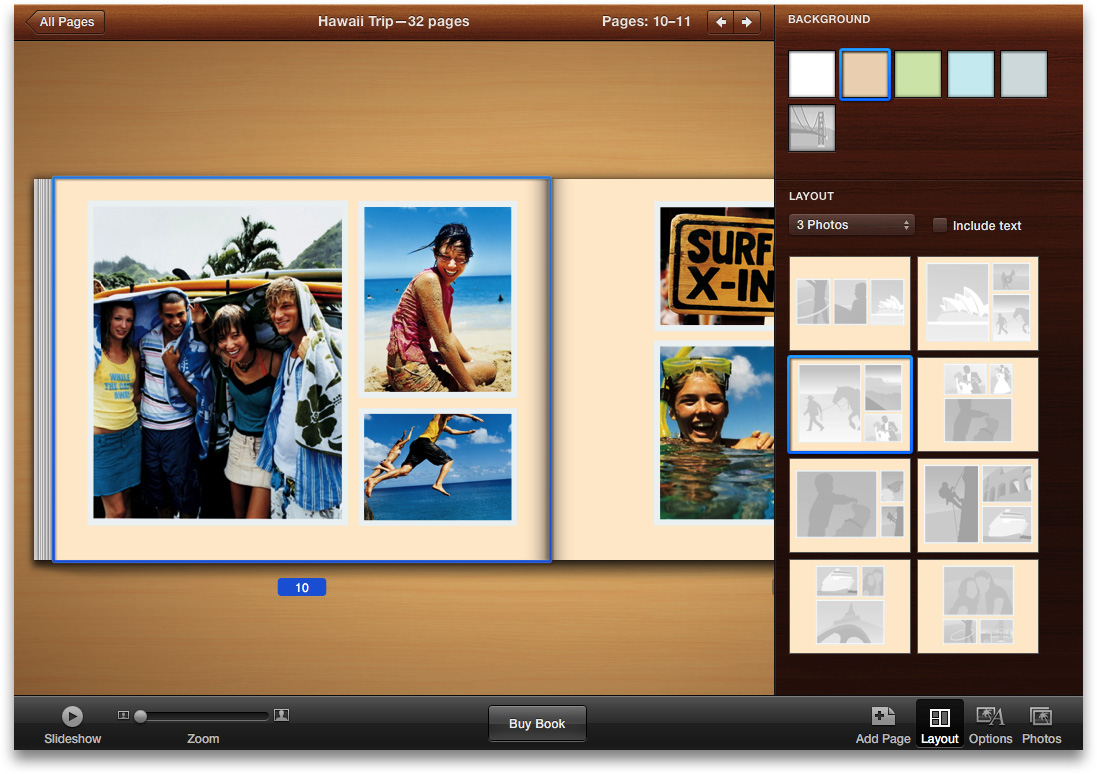Click the Add Page icon
Viewport: 1097px width, 774px height.
tap(883, 716)
